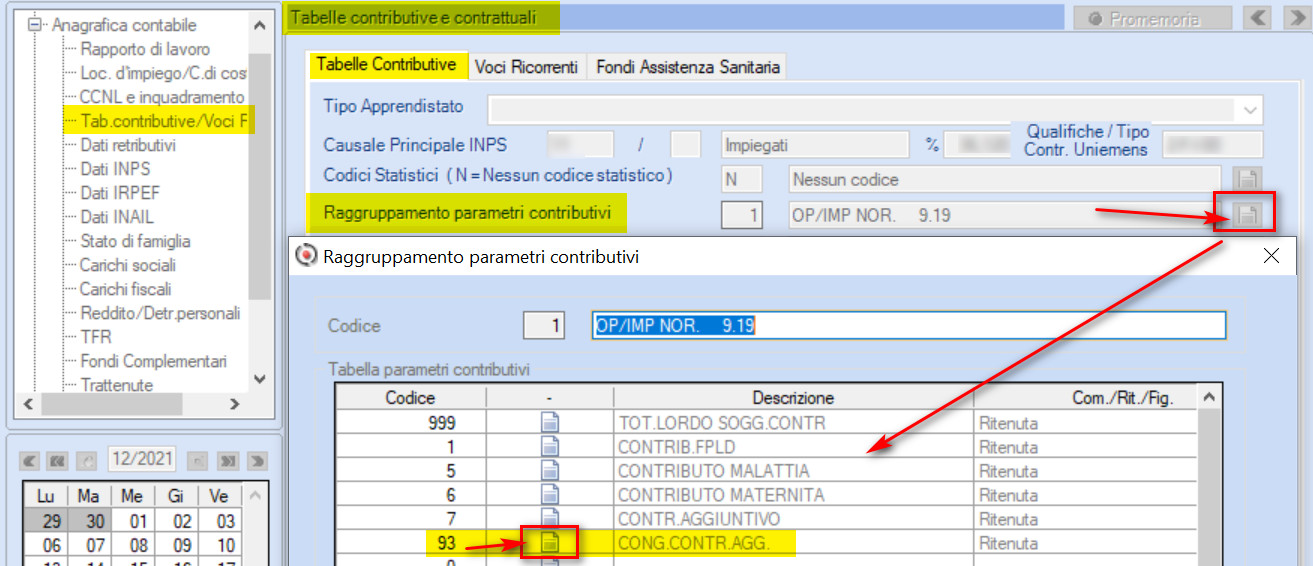1313x566 pixels.
Task: Click the OP/IMP NOR. 9.19 description field in dialog
Action: pyautogui.click(x=908, y=326)
